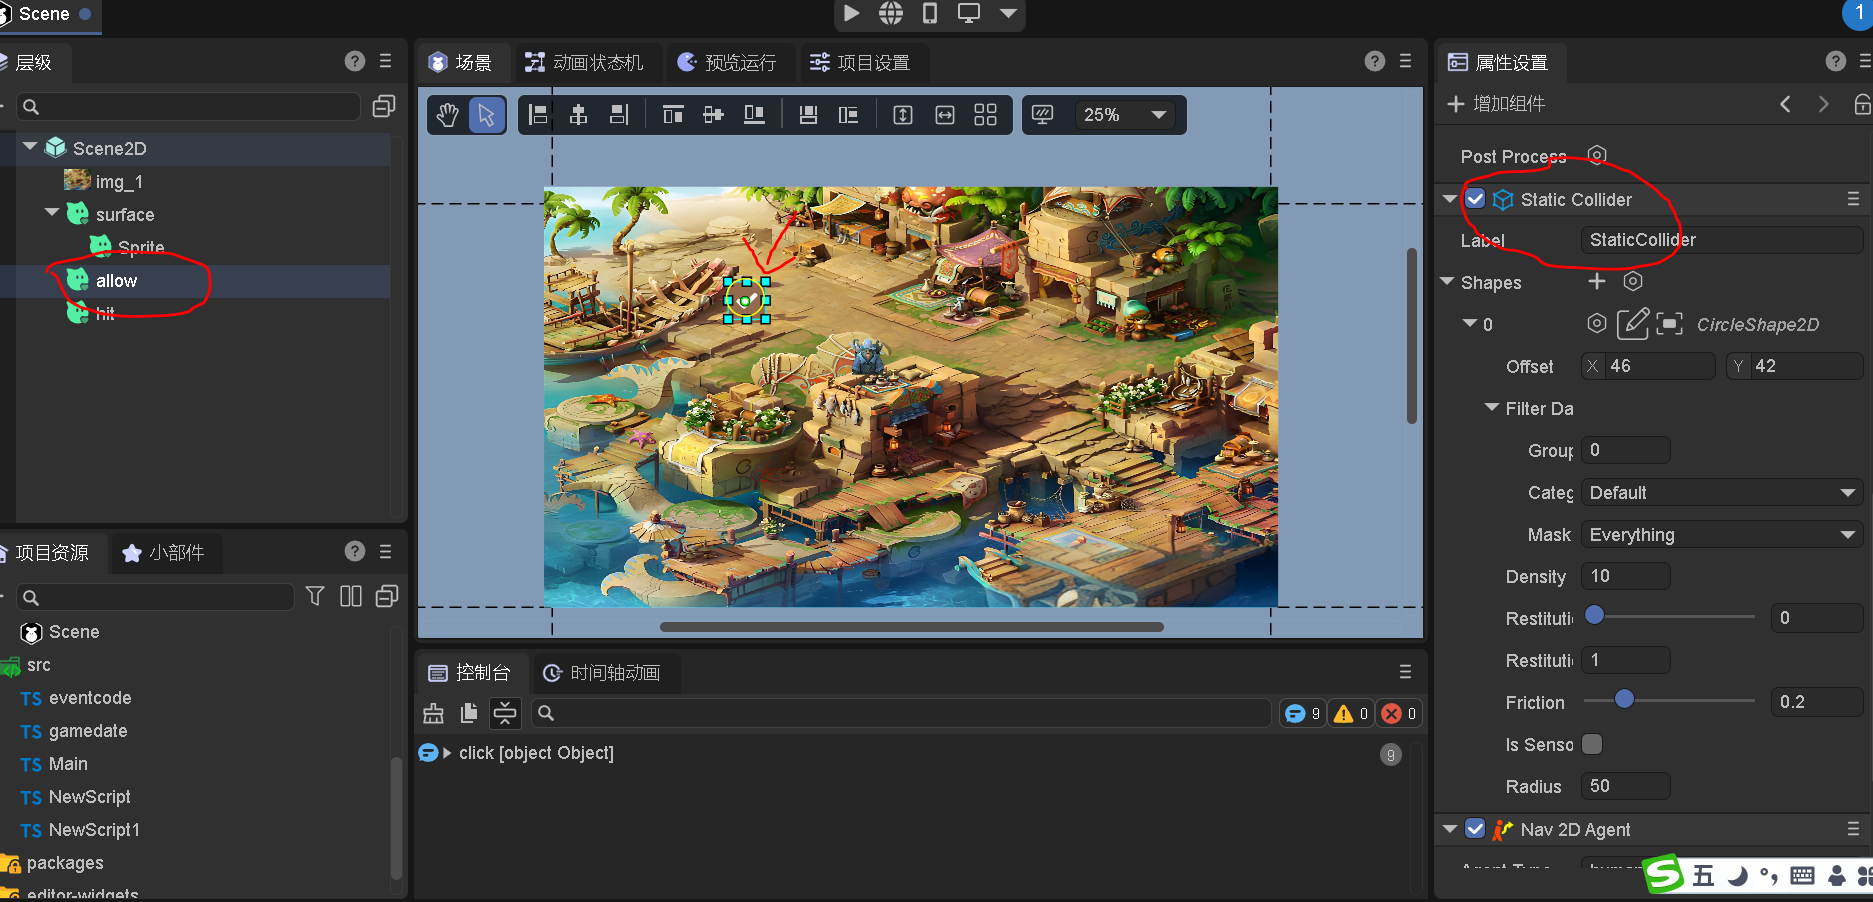The height and width of the screenshot is (902, 1873).
Task: Add a new shape with plus icon
Action: click(1597, 282)
